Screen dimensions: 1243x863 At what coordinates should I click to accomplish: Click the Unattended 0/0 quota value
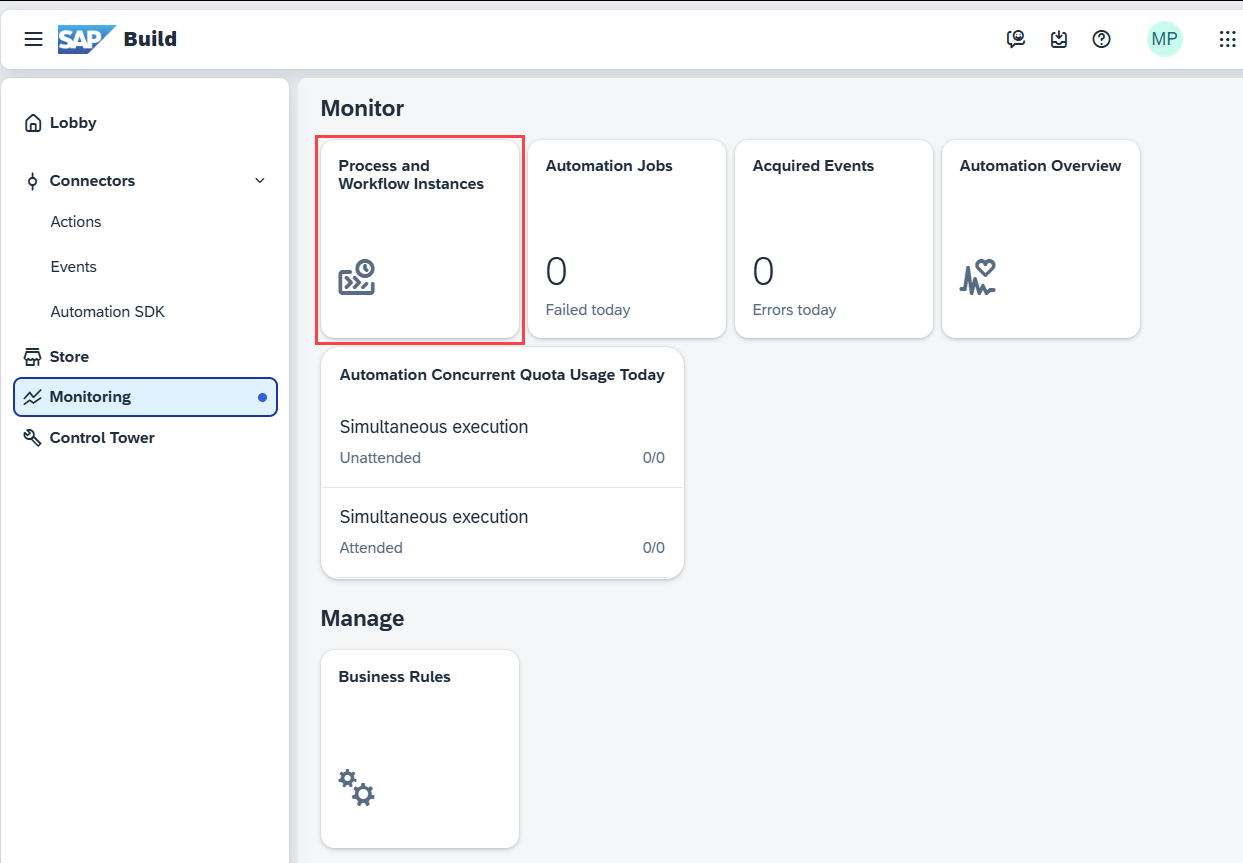pyautogui.click(x=654, y=458)
